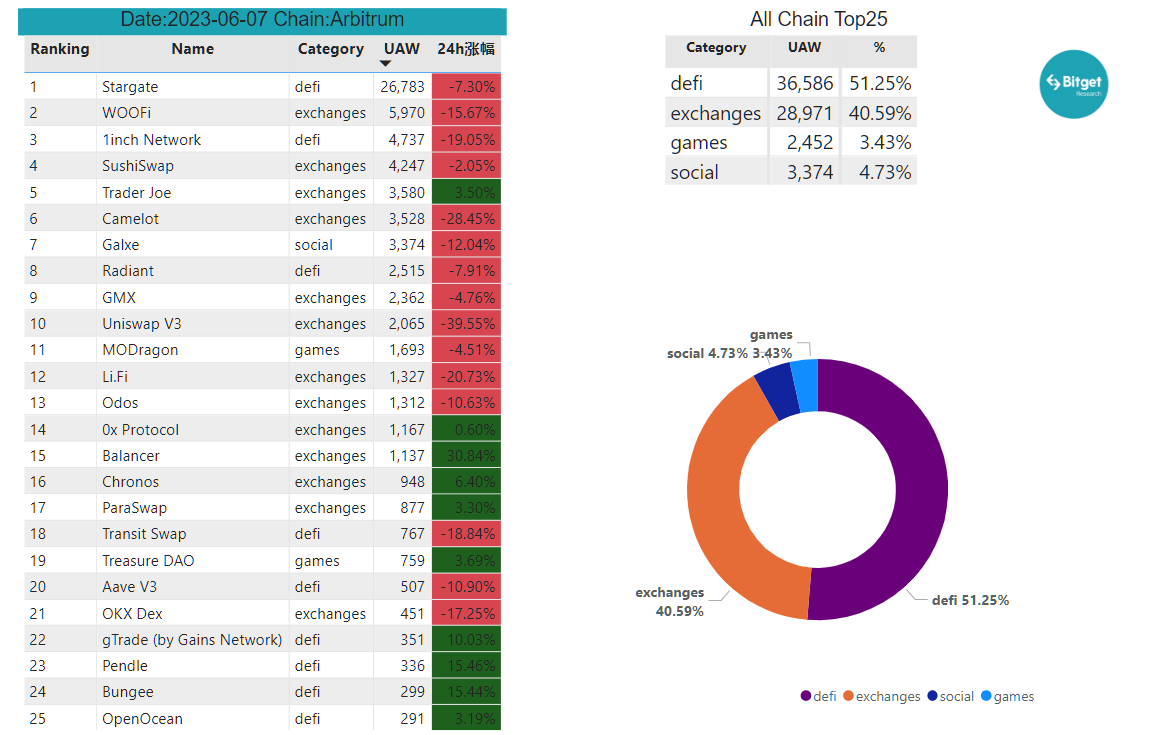This screenshot has height=735, width=1171.
Task: Select the Uniswap V3 row
Action: (x=263, y=324)
